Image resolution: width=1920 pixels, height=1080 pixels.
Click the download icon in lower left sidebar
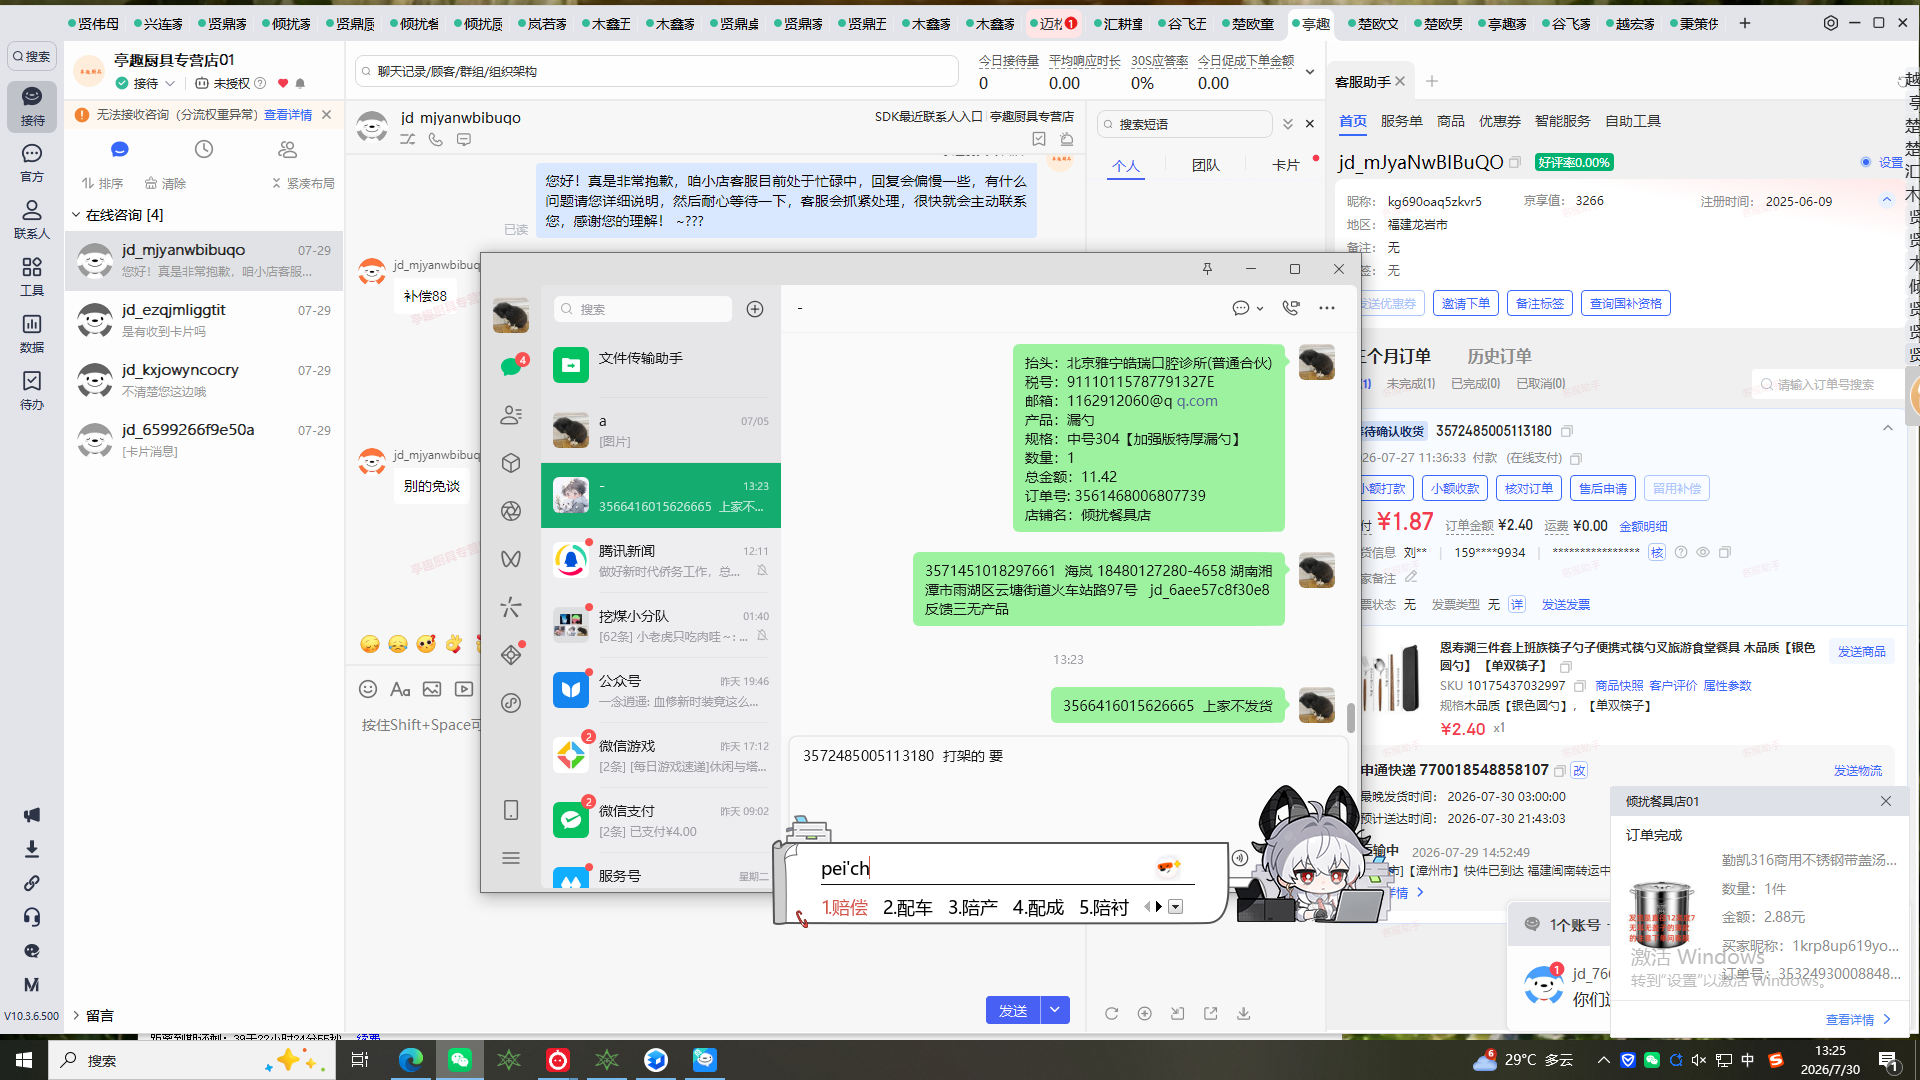point(32,849)
